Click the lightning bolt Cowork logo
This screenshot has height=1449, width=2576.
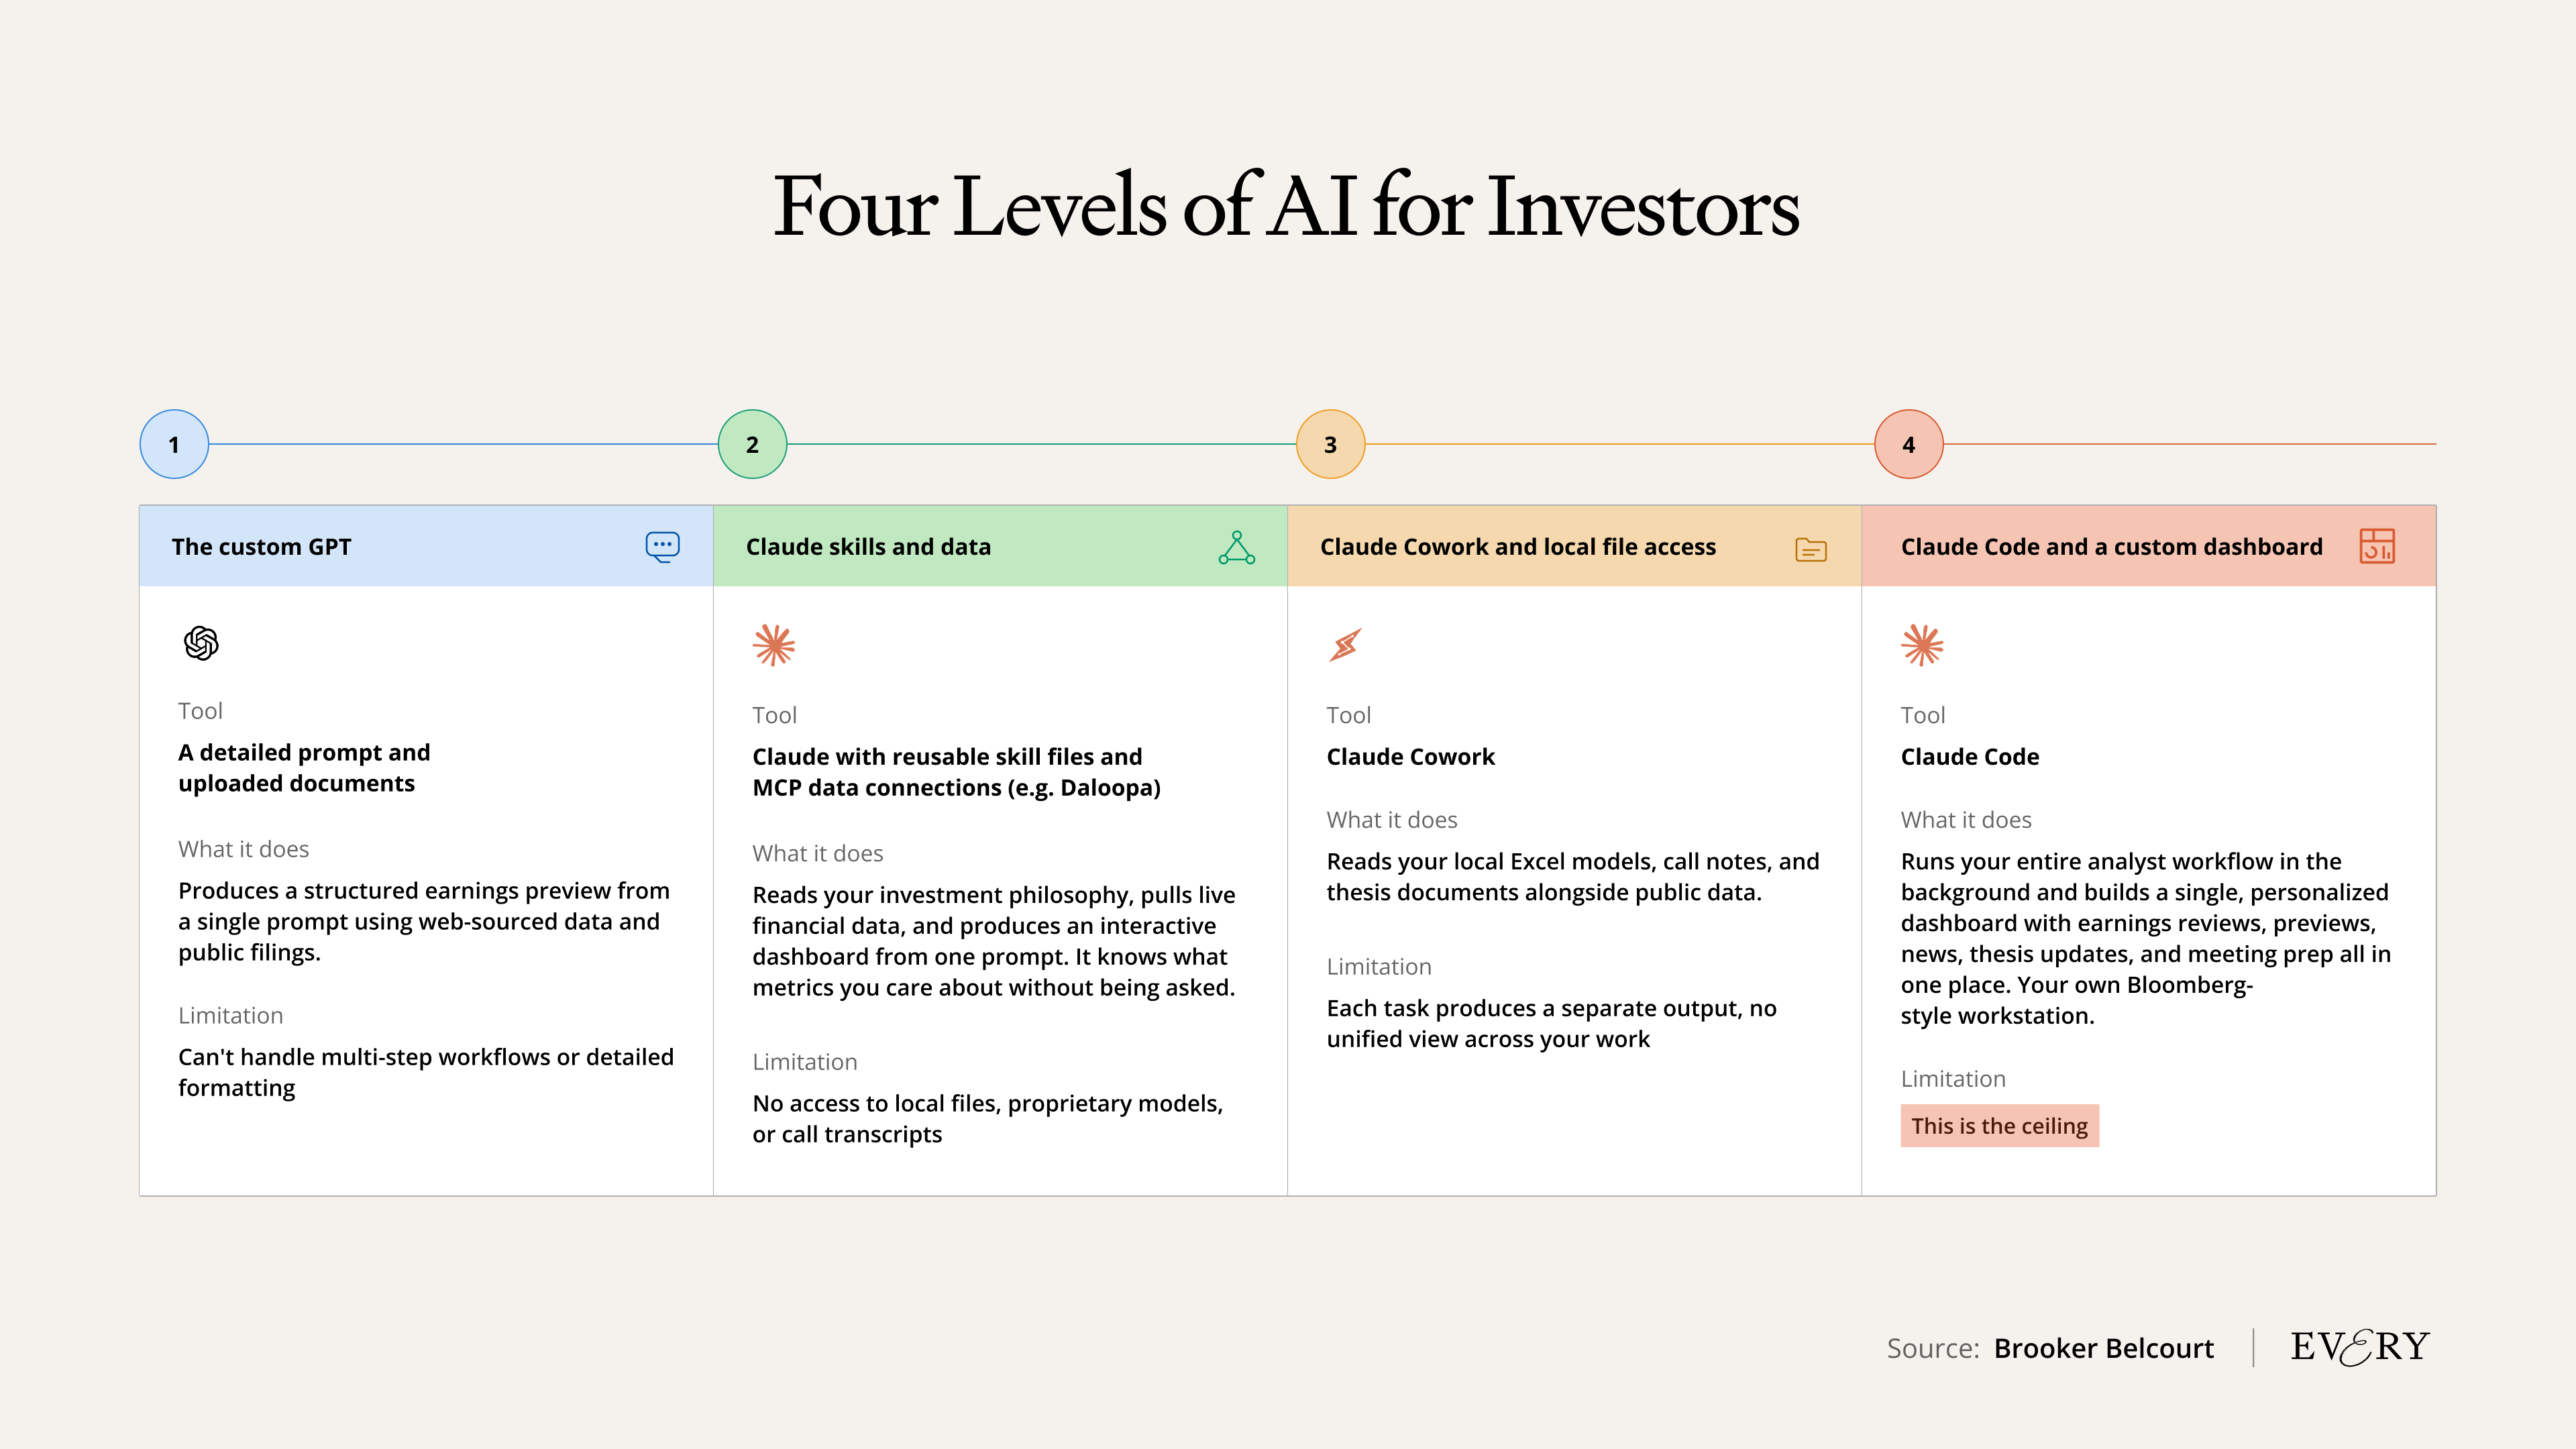[1345, 645]
